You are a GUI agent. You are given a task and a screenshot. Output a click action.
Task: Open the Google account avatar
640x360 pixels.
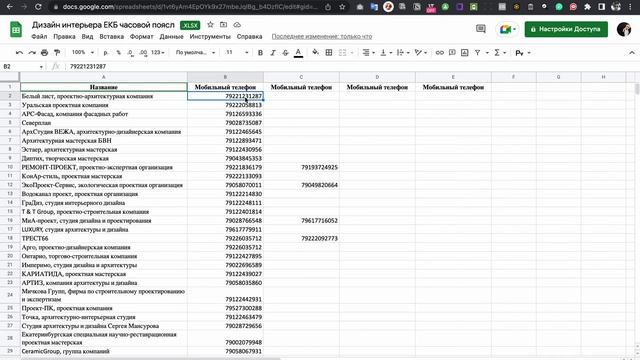(x=624, y=29)
